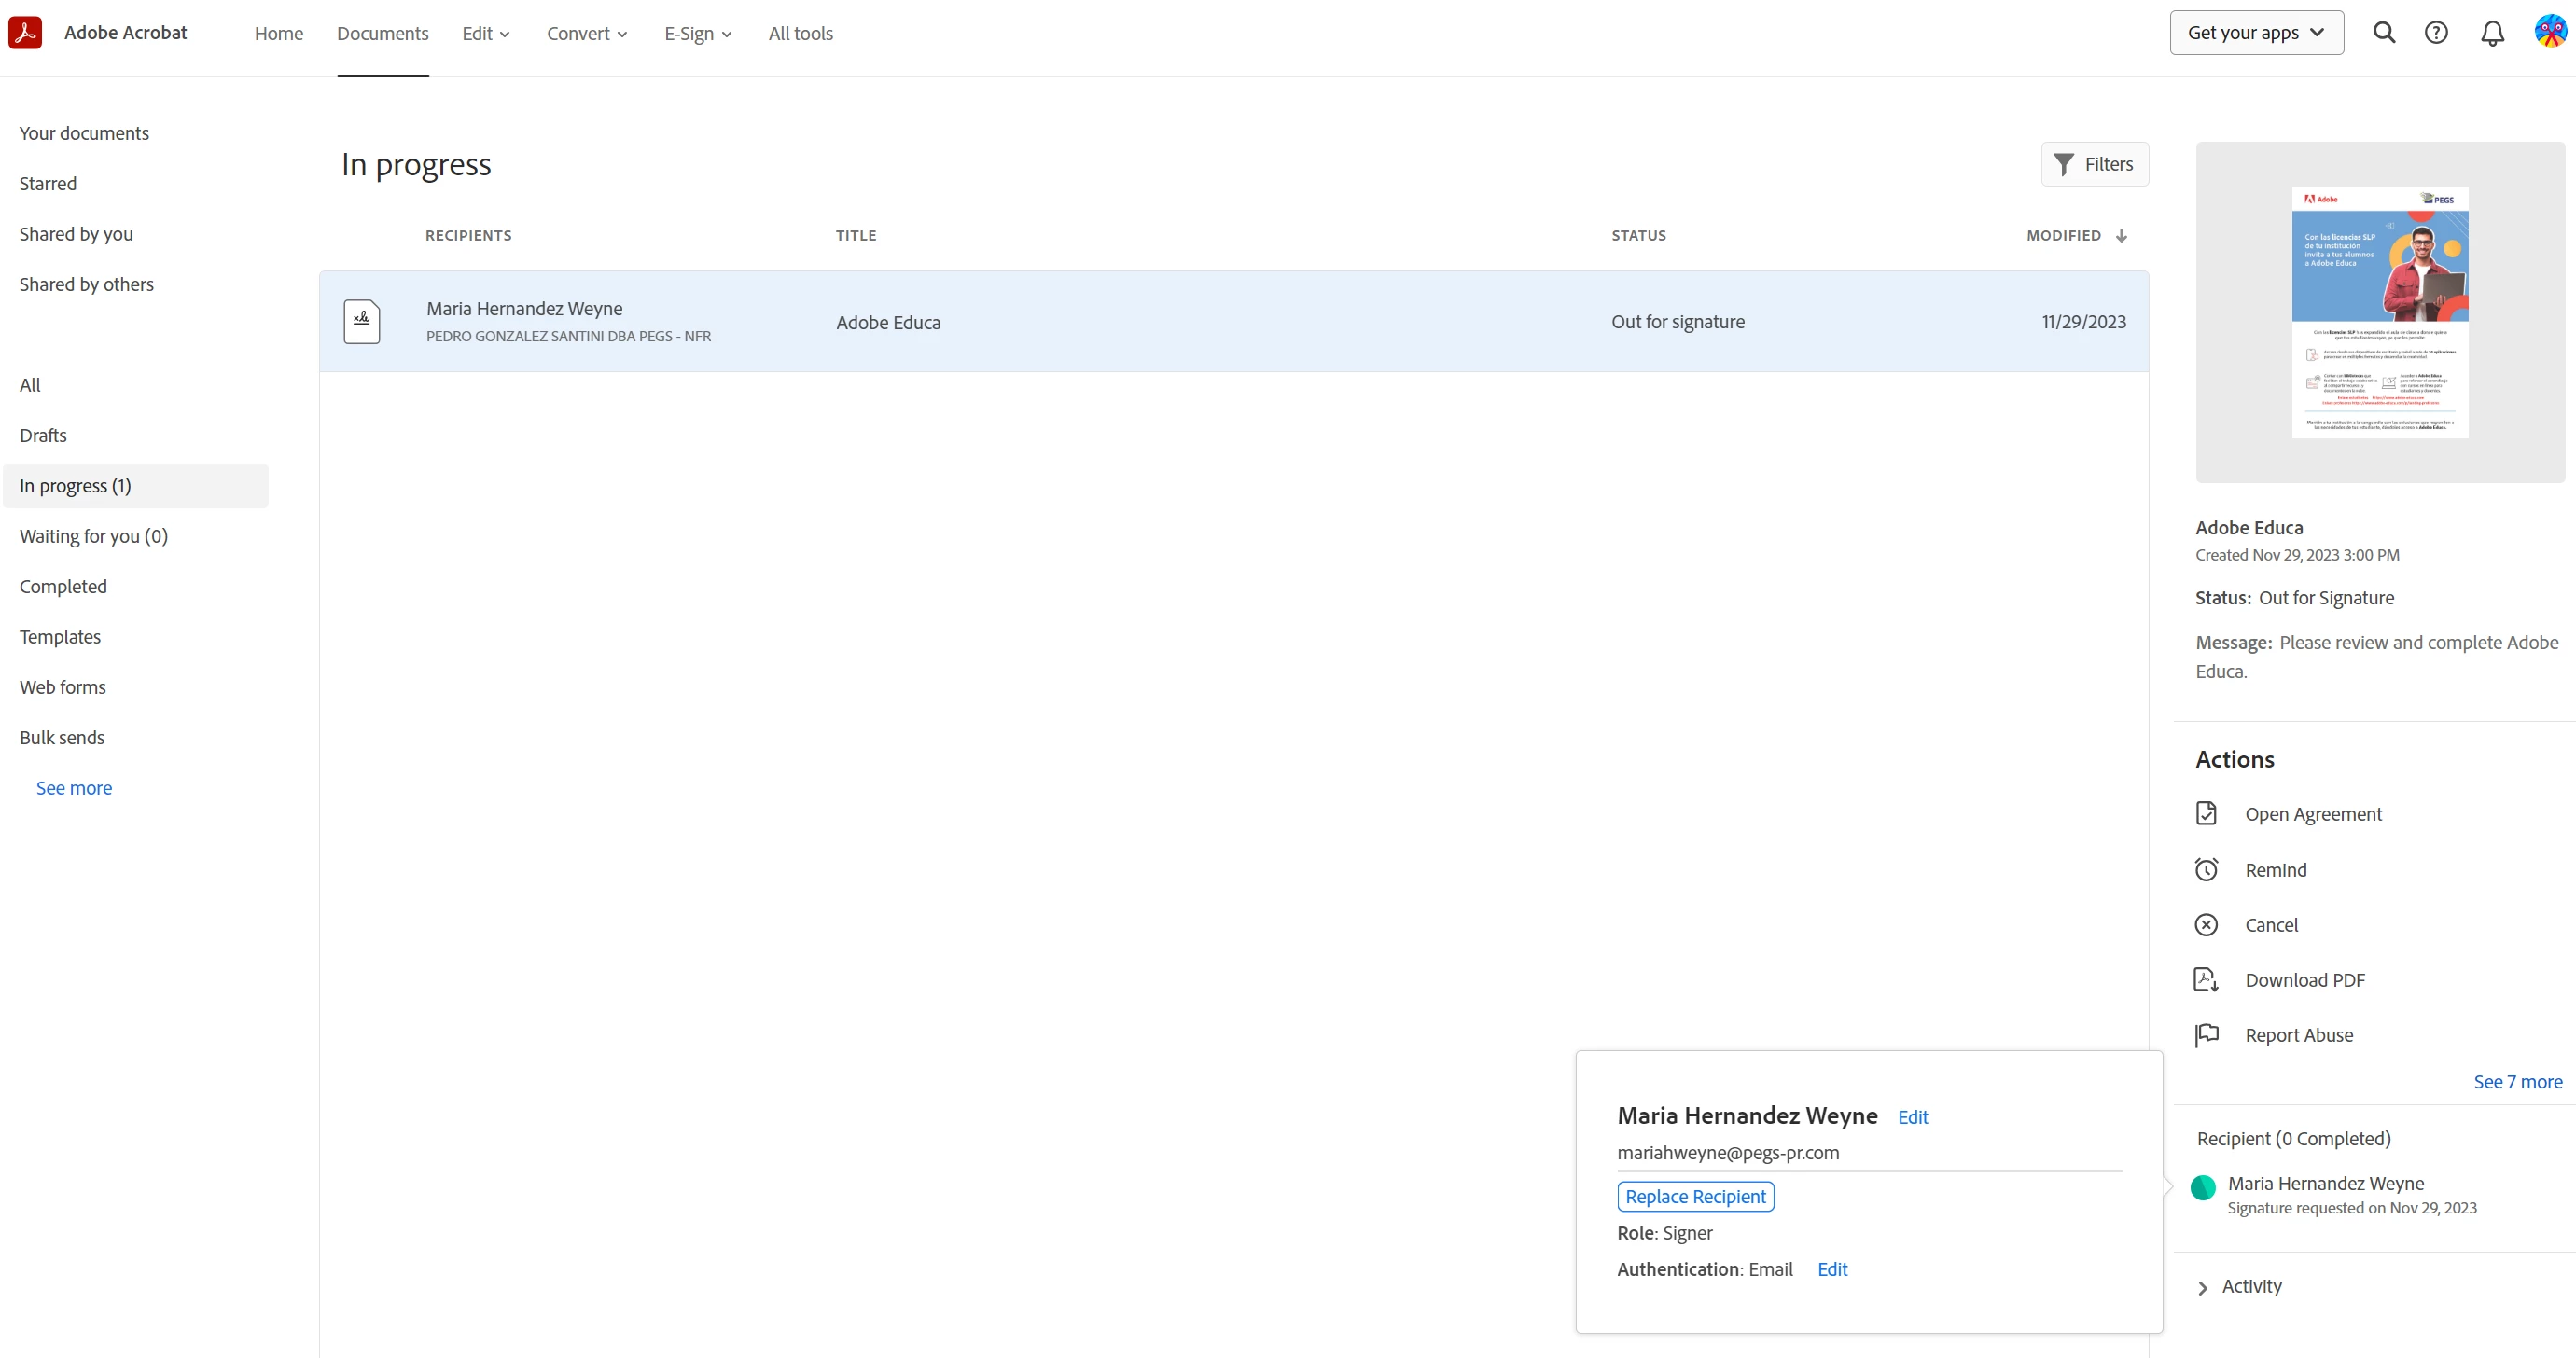Open the user profile avatar
Image resolution: width=2576 pixels, height=1358 pixels.
pyautogui.click(x=2549, y=32)
